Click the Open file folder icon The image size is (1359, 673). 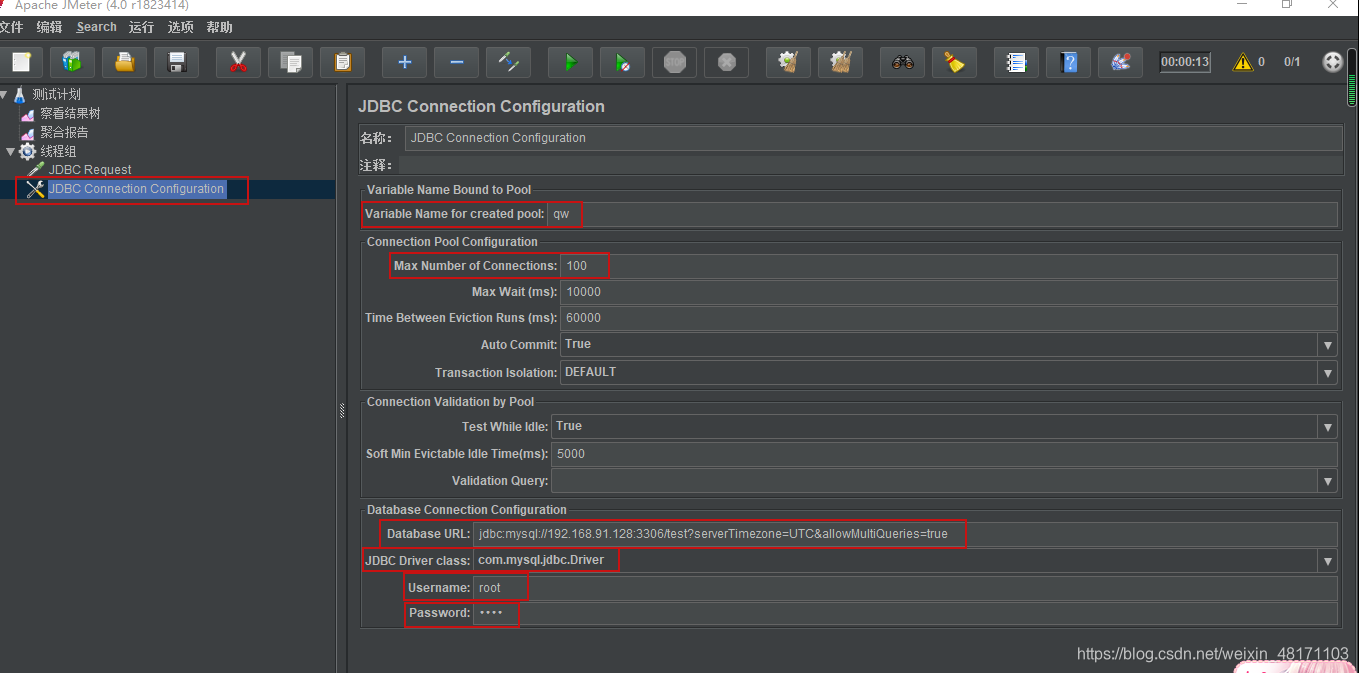124,62
